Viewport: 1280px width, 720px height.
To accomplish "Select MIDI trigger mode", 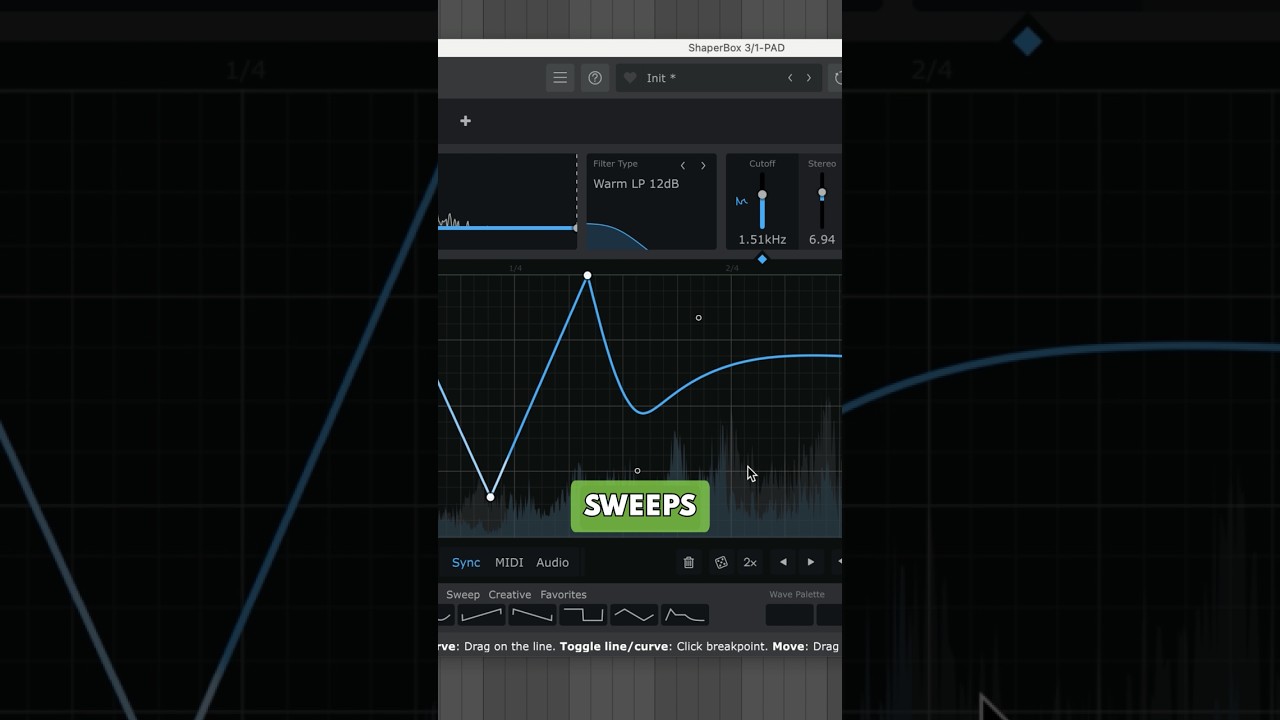I will tap(509, 563).
